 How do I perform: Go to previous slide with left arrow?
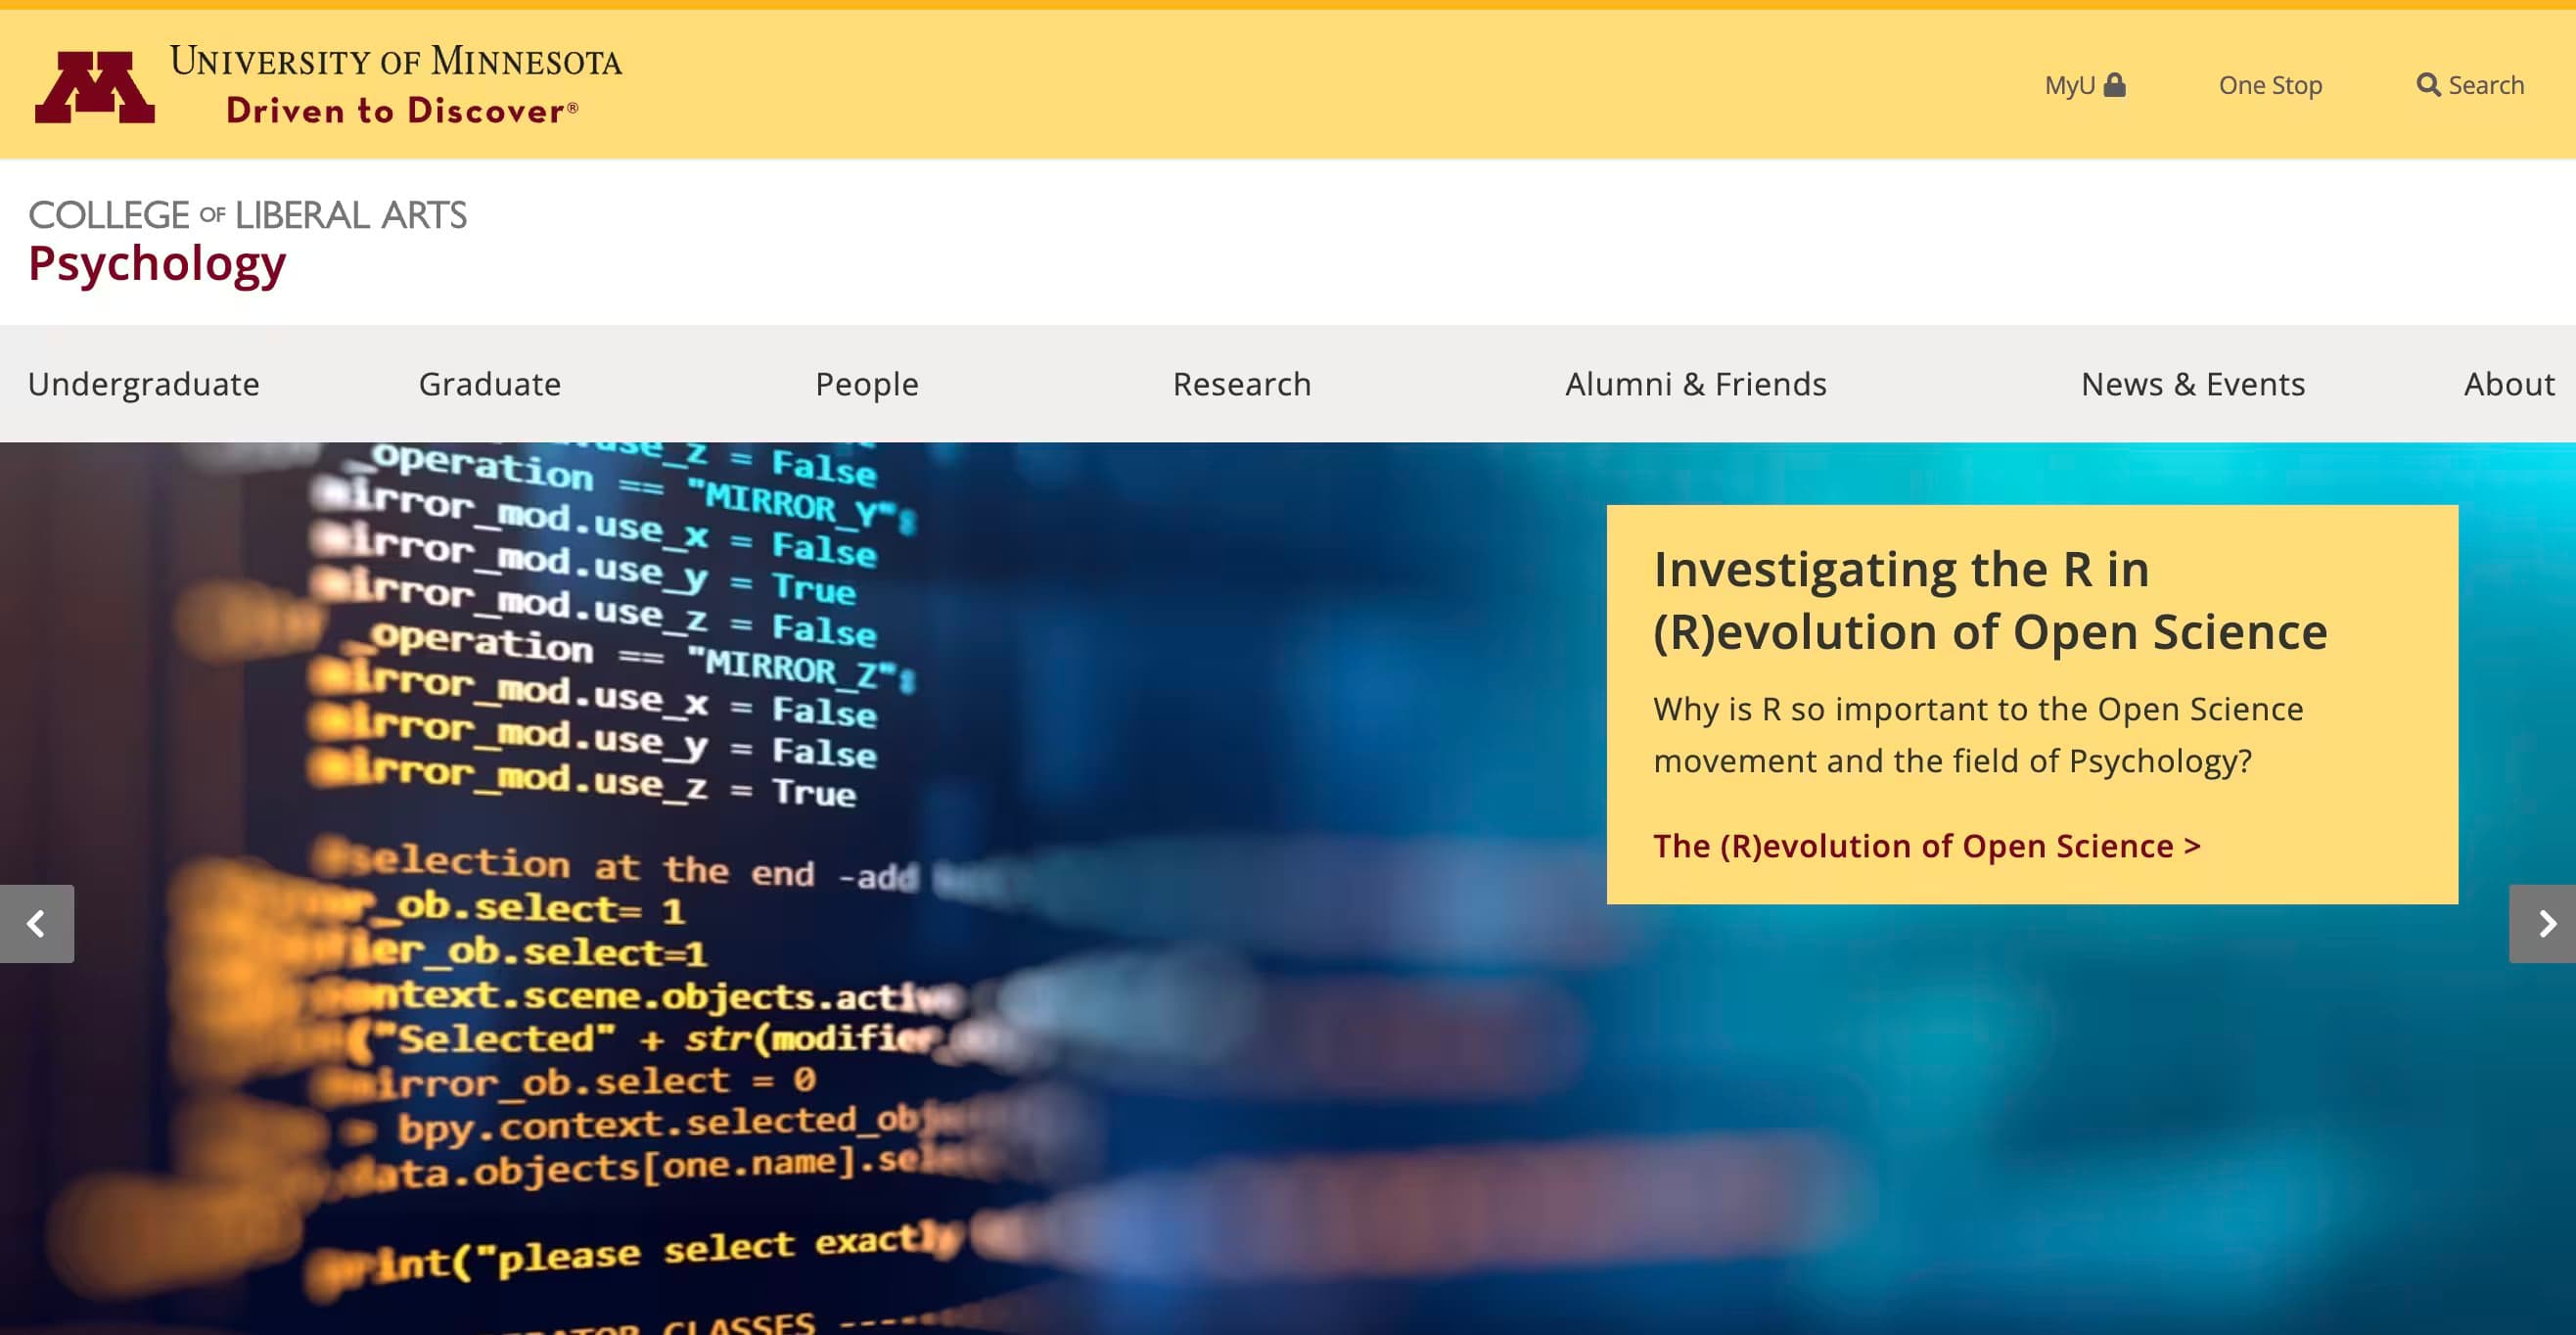37,923
